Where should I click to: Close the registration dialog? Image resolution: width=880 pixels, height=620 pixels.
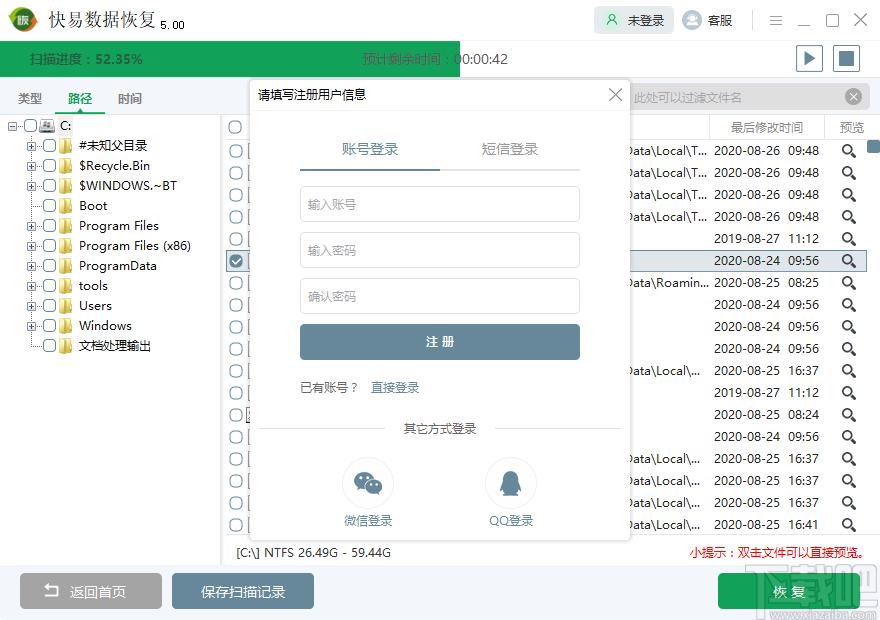[615, 95]
